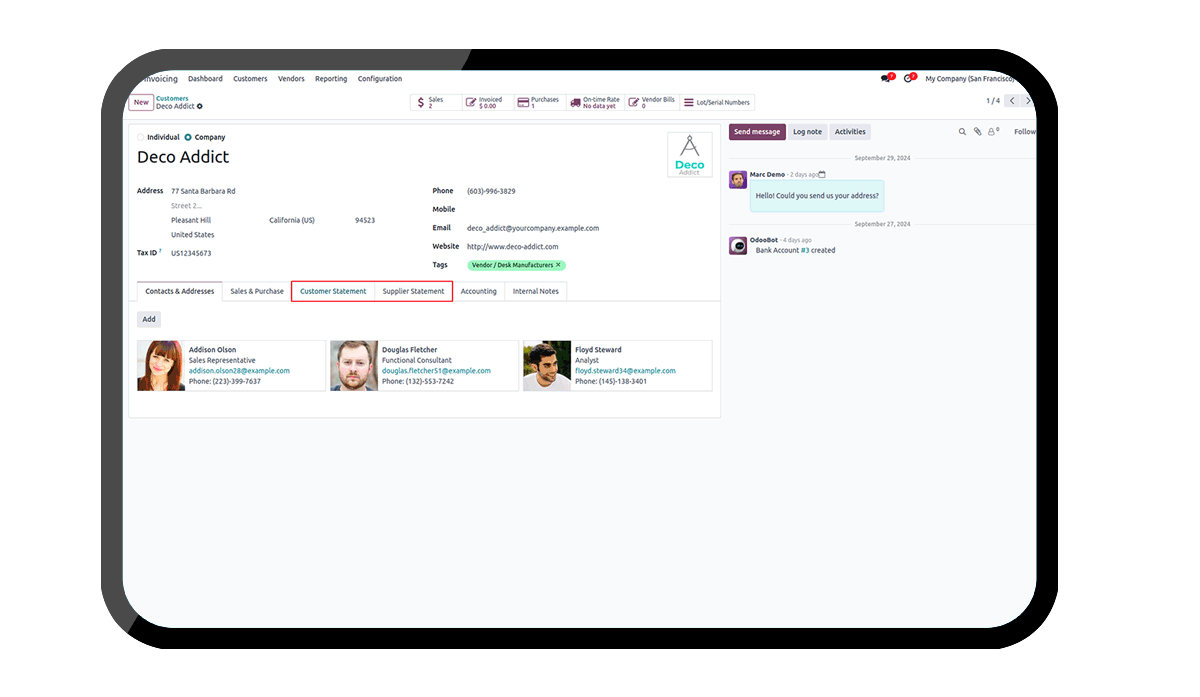Click the Add contact button
Screen dimensions: 1200x697
(149, 319)
